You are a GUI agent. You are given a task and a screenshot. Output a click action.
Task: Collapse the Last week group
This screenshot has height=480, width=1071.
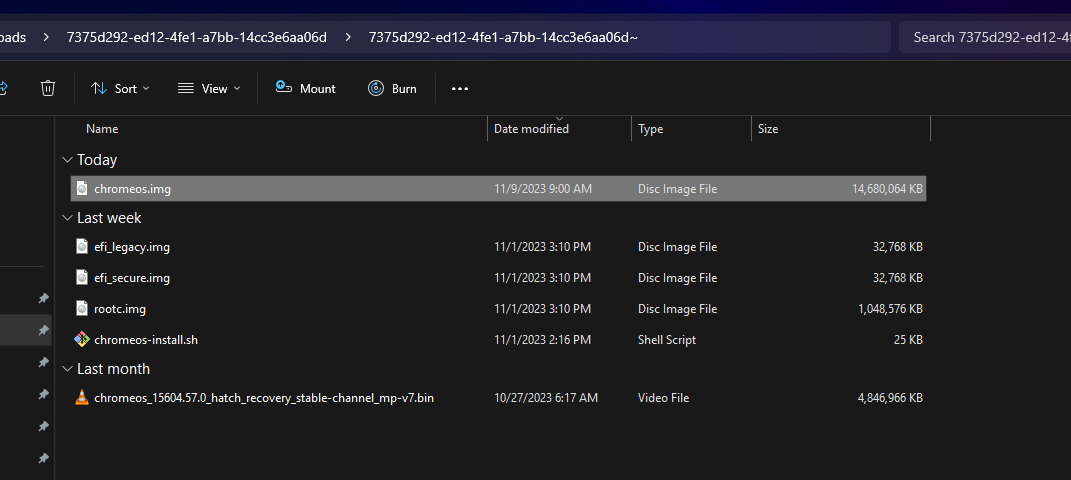click(x=67, y=218)
